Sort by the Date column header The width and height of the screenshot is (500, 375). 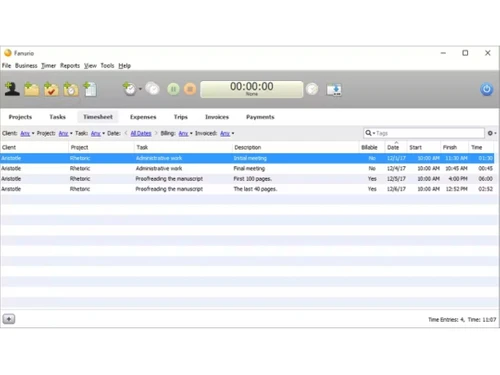(x=396, y=147)
